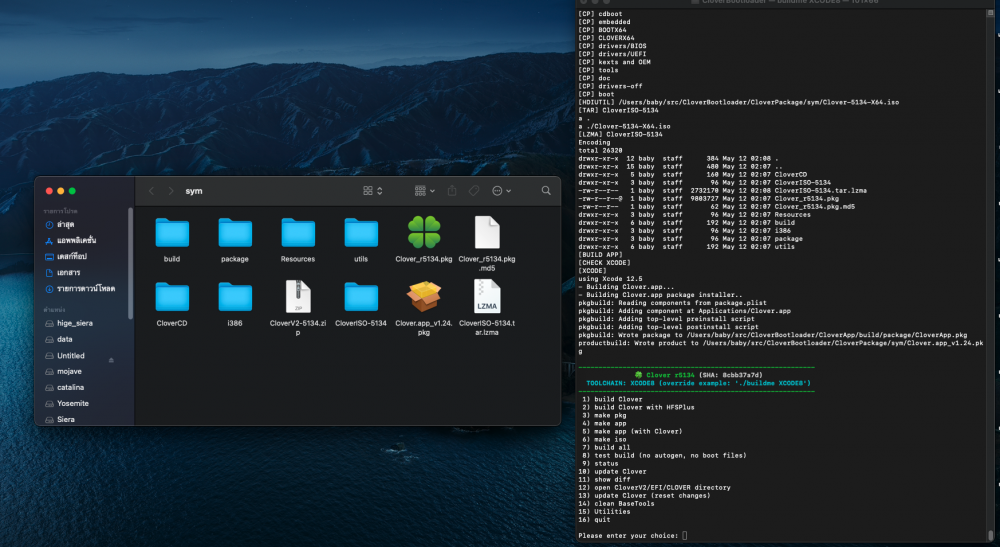Click the '[BUILD APP]' terminal line

600,254
